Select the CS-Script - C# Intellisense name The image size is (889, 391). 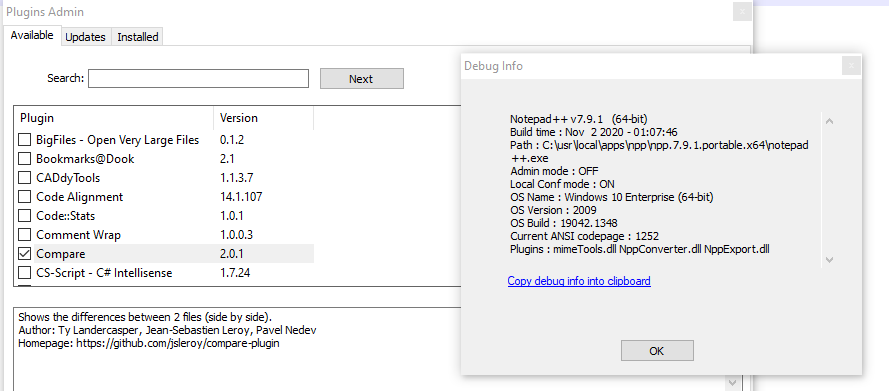104,273
